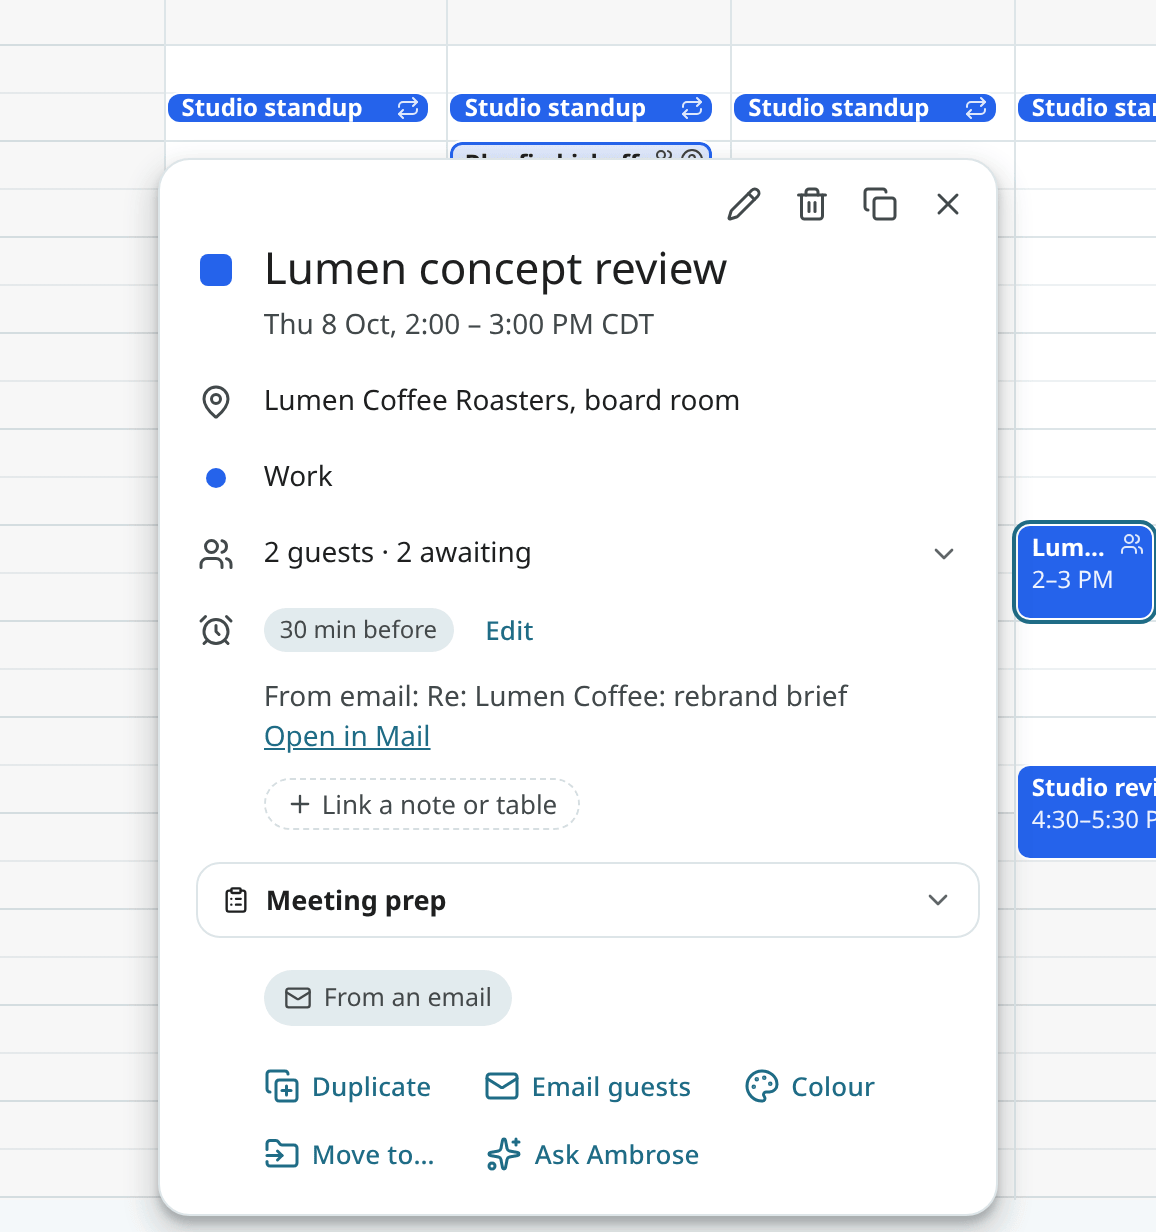Click the Move to folder arrow icon
The width and height of the screenshot is (1156, 1232).
pos(282,1154)
